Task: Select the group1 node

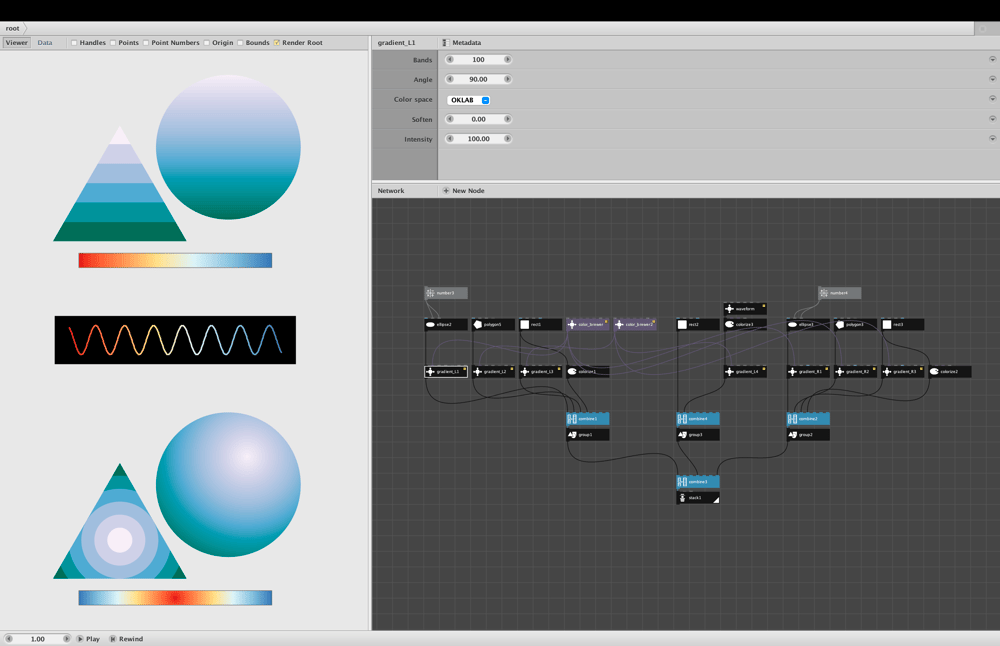Action: 587,435
